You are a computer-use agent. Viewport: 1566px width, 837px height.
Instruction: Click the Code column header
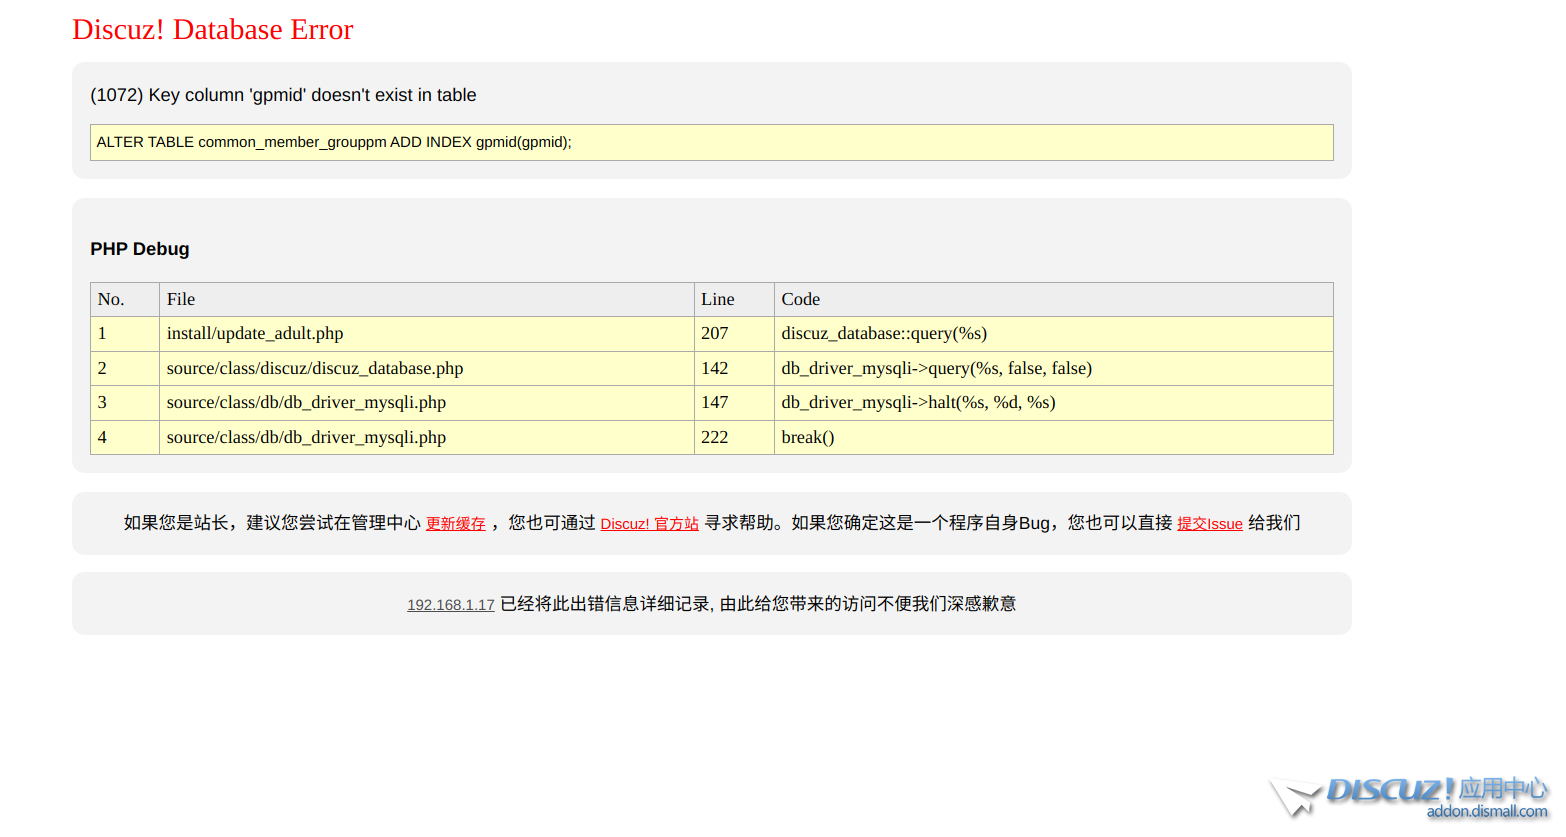pyautogui.click(x=800, y=299)
